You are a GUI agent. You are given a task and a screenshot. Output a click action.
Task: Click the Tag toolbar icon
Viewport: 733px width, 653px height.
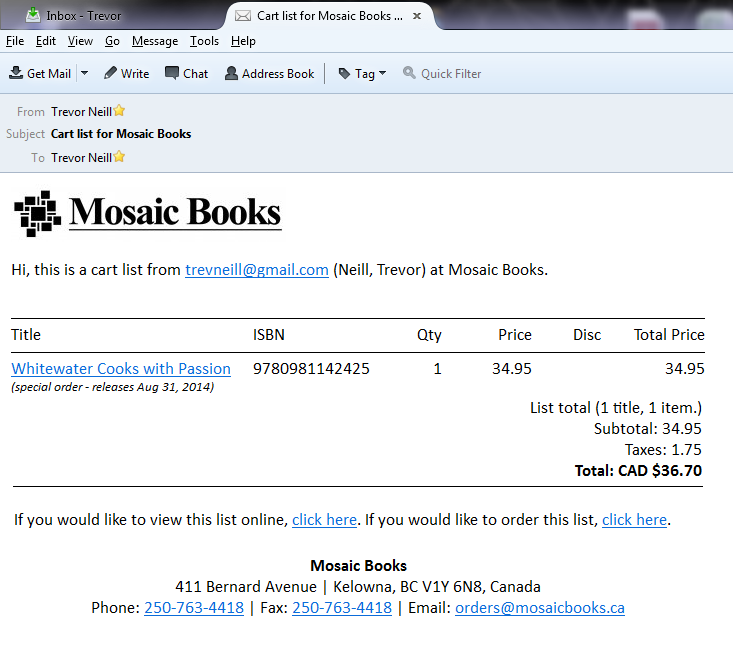pos(345,73)
